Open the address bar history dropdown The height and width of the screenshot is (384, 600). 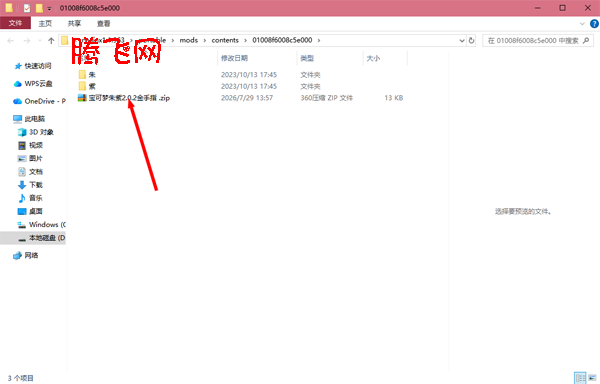coord(462,41)
